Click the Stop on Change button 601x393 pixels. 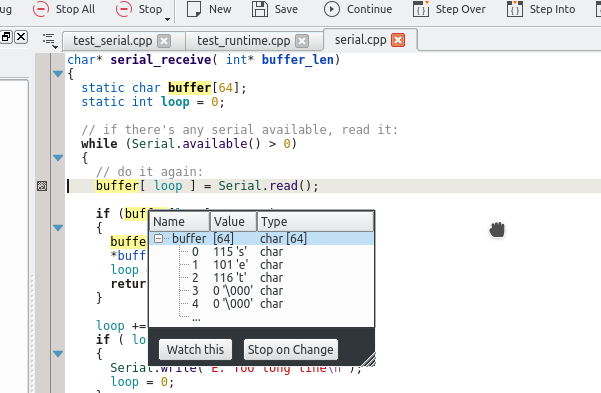coord(291,349)
